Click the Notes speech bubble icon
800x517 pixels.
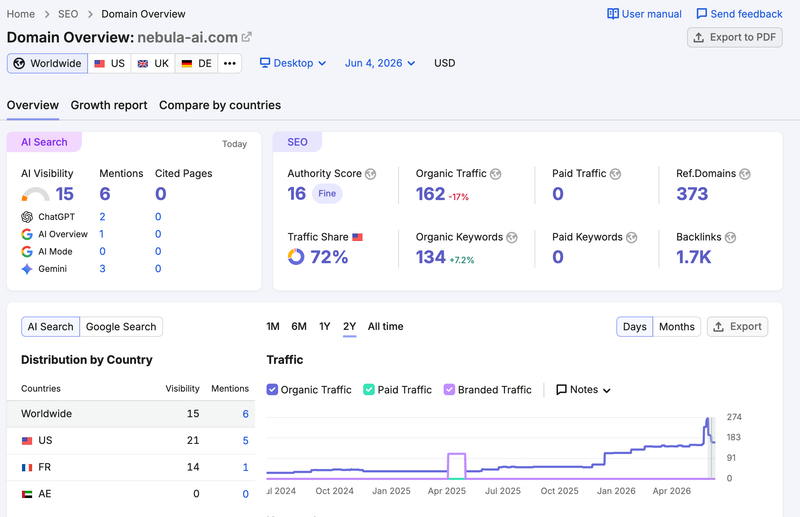(x=561, y=390)
